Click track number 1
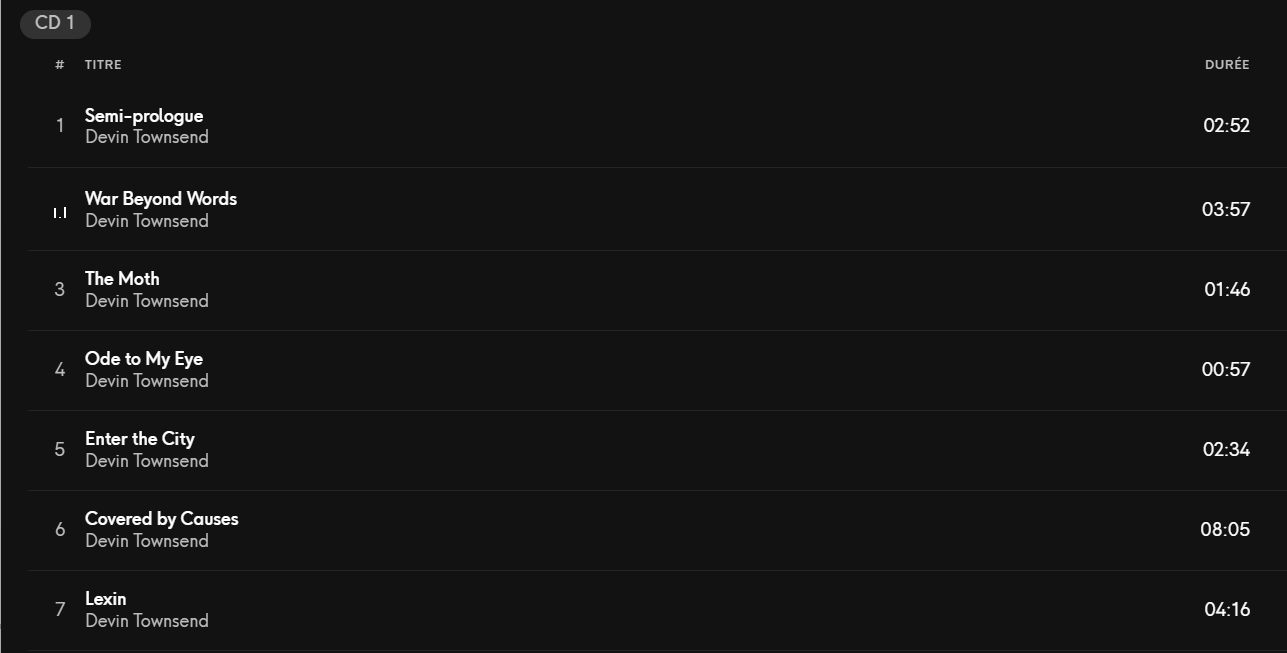 (60, 125)
